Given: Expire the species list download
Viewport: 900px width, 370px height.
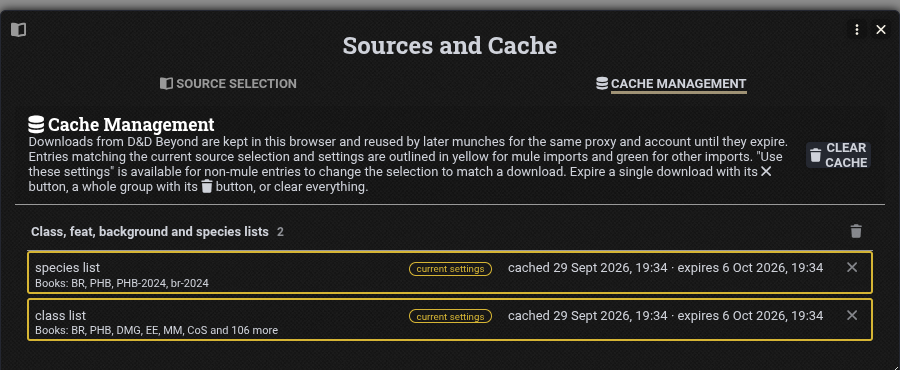Looking at the screenshot, I should click(852, 267).
